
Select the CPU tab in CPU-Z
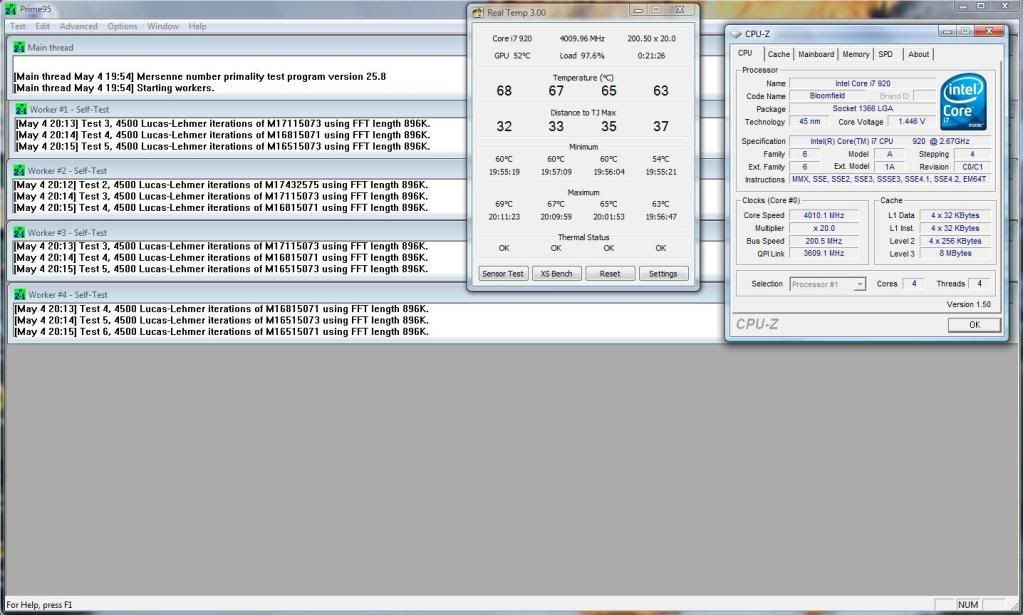pyautogui.click(x=745, y=53)
